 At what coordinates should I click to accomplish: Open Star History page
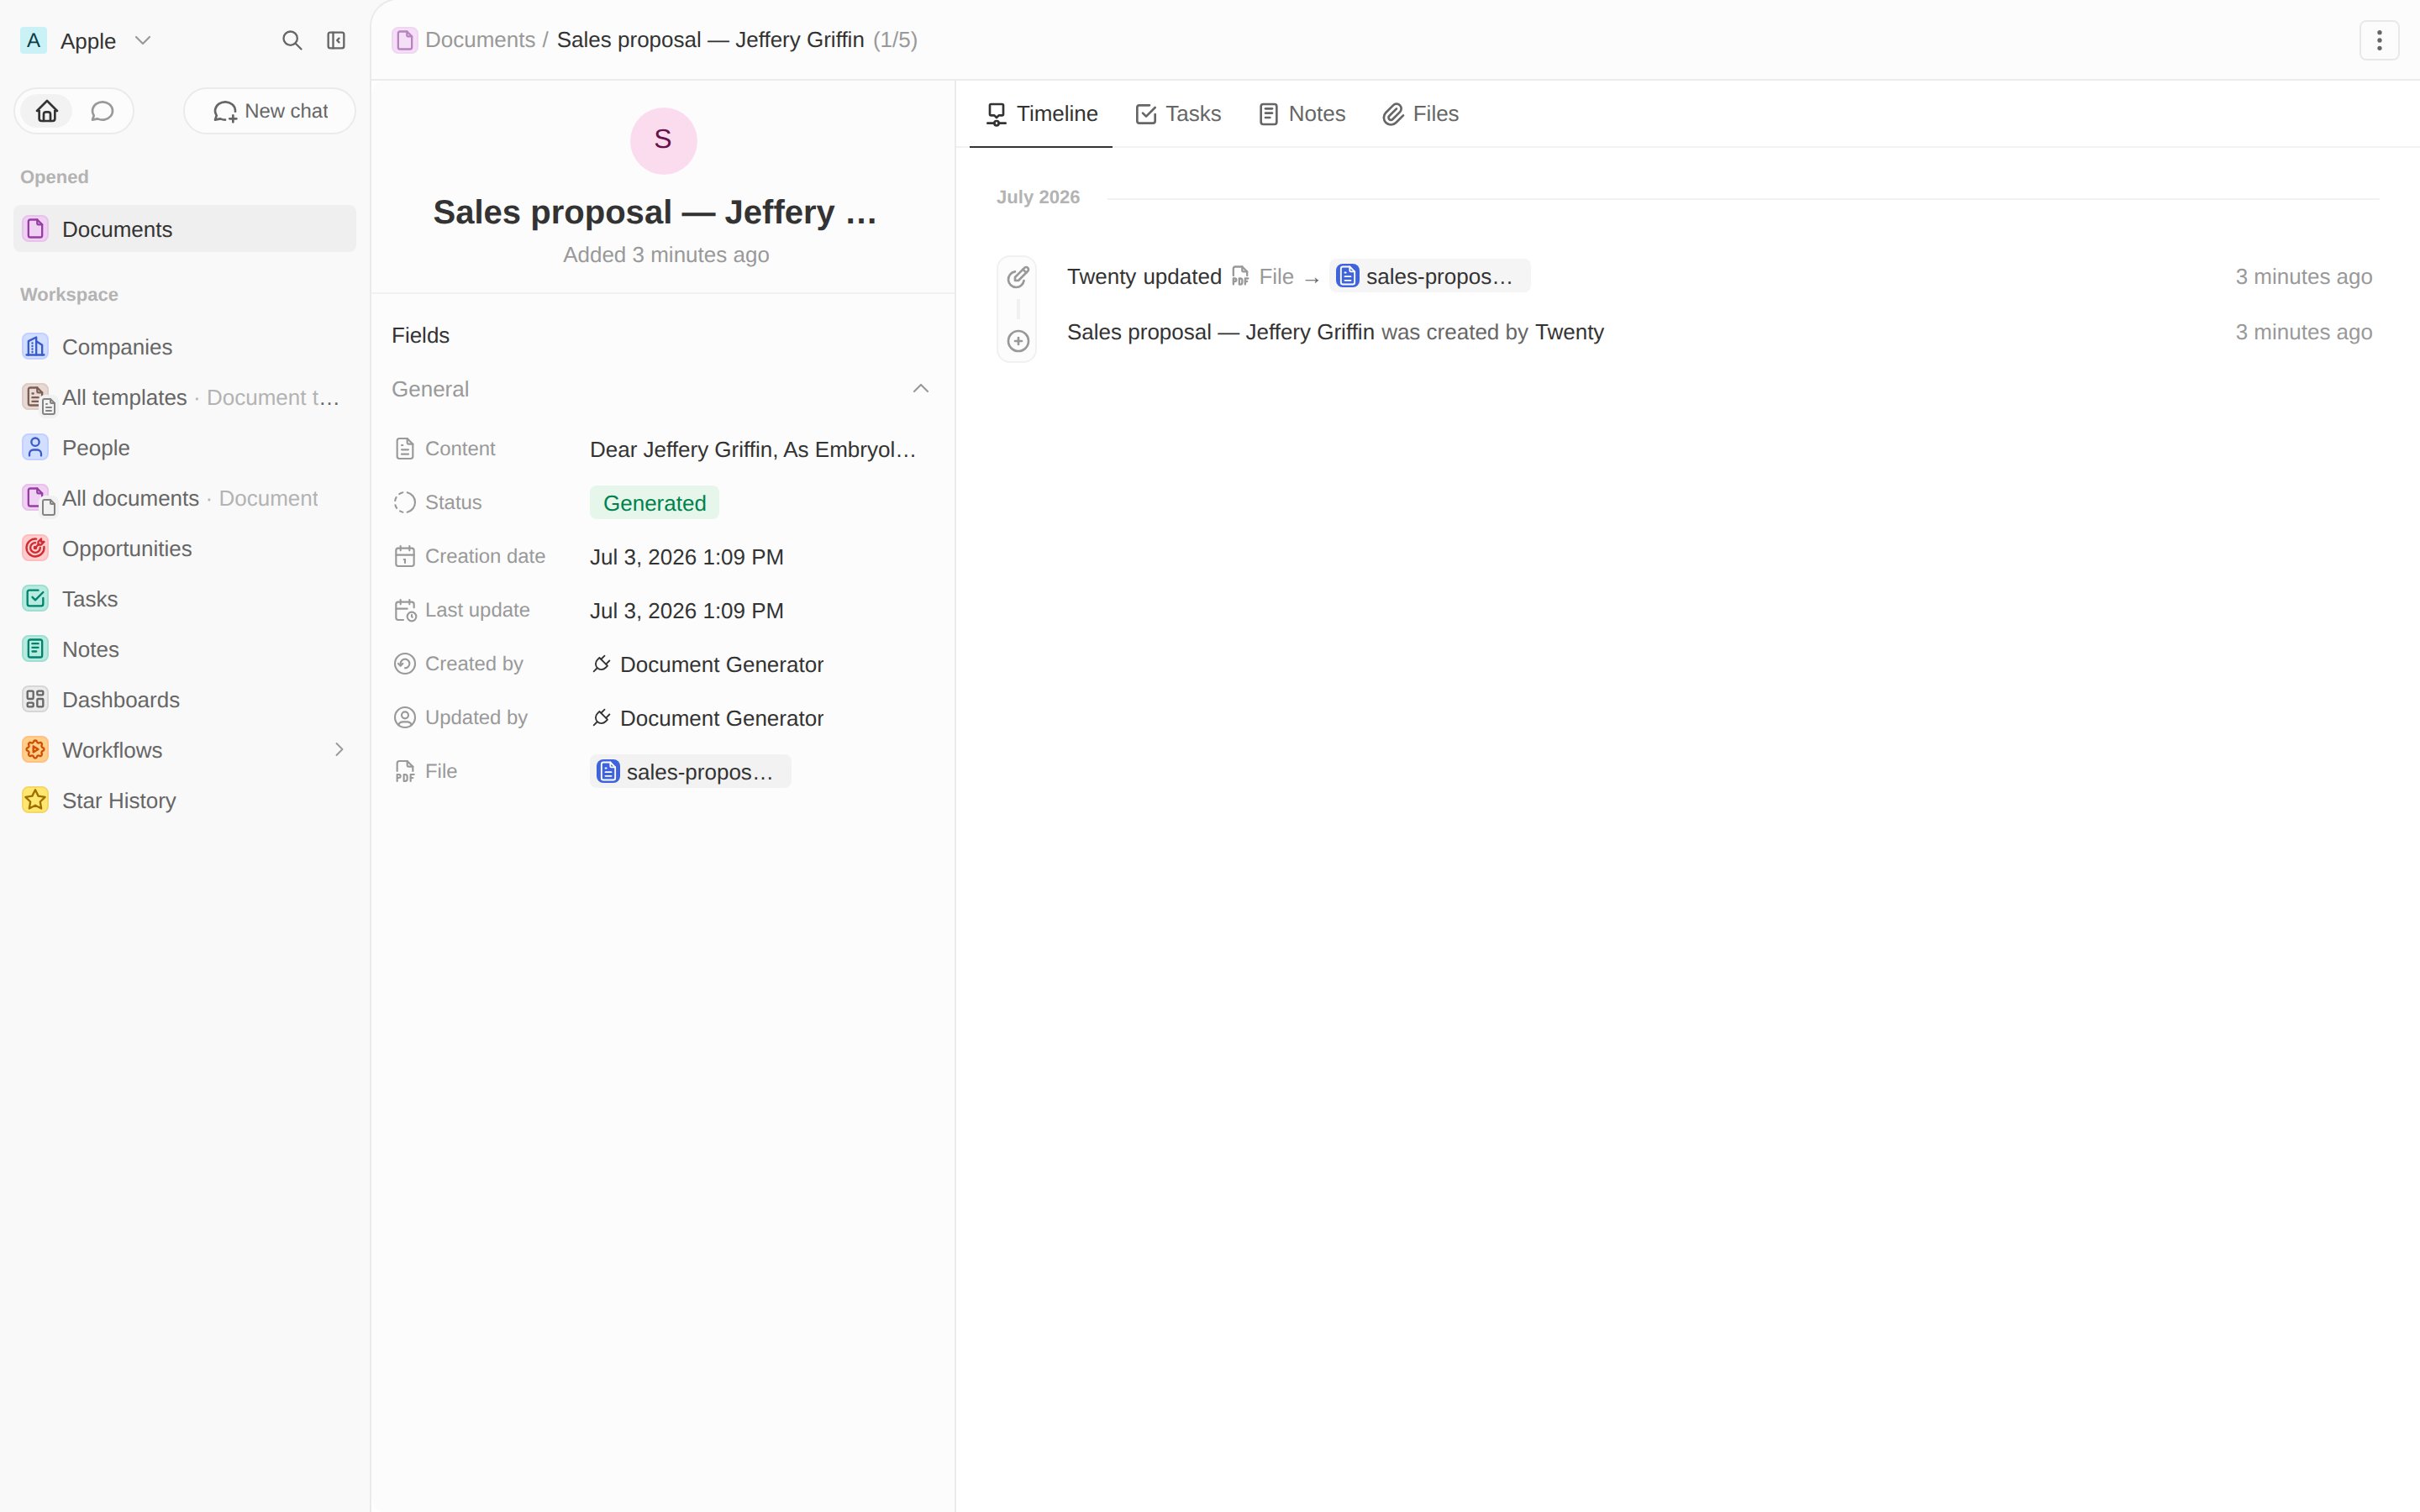(185, 800)
